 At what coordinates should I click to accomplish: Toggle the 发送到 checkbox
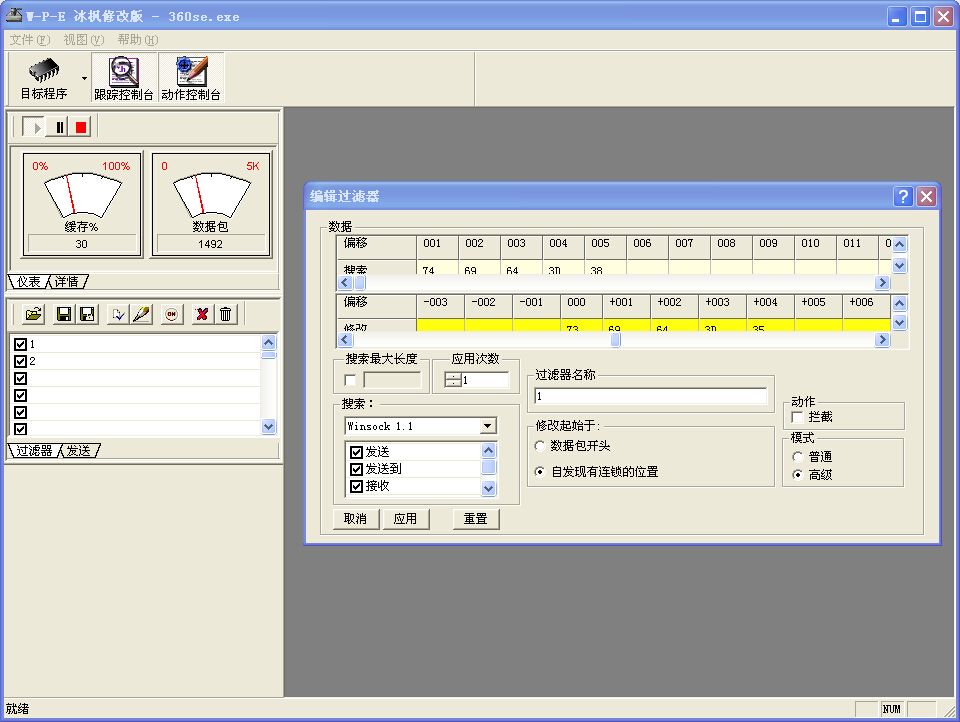pyautogui.click(x=356, y=469)
